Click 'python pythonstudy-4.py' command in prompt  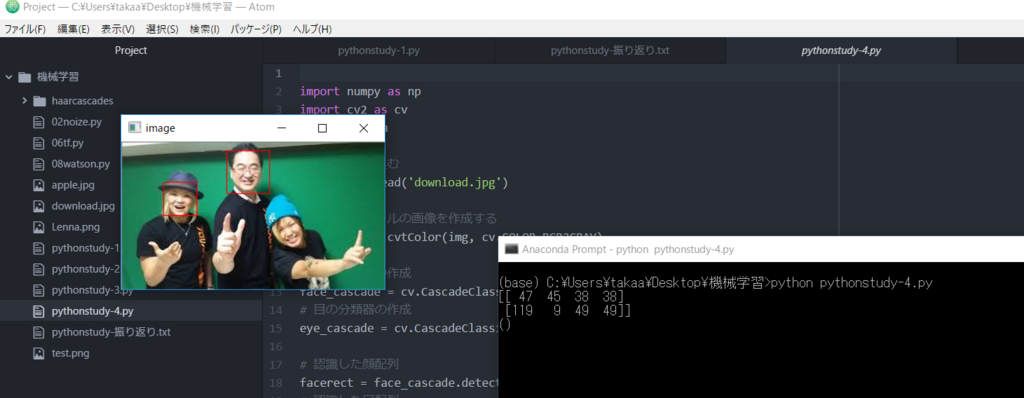pyautogui.click(x=851, y=283)
